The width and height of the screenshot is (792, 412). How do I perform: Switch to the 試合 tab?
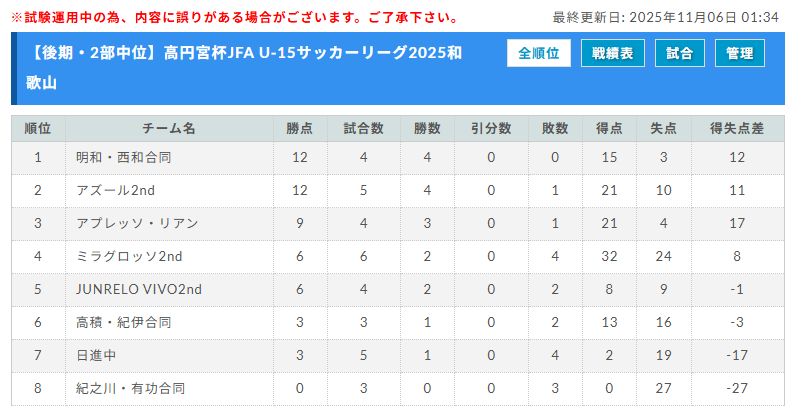(x=680, y=53)
